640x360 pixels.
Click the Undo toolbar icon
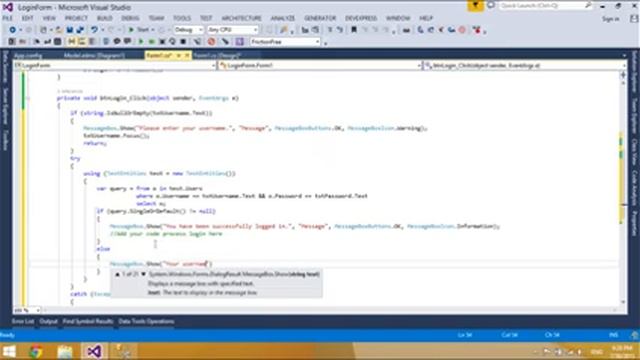coord(94,30)
